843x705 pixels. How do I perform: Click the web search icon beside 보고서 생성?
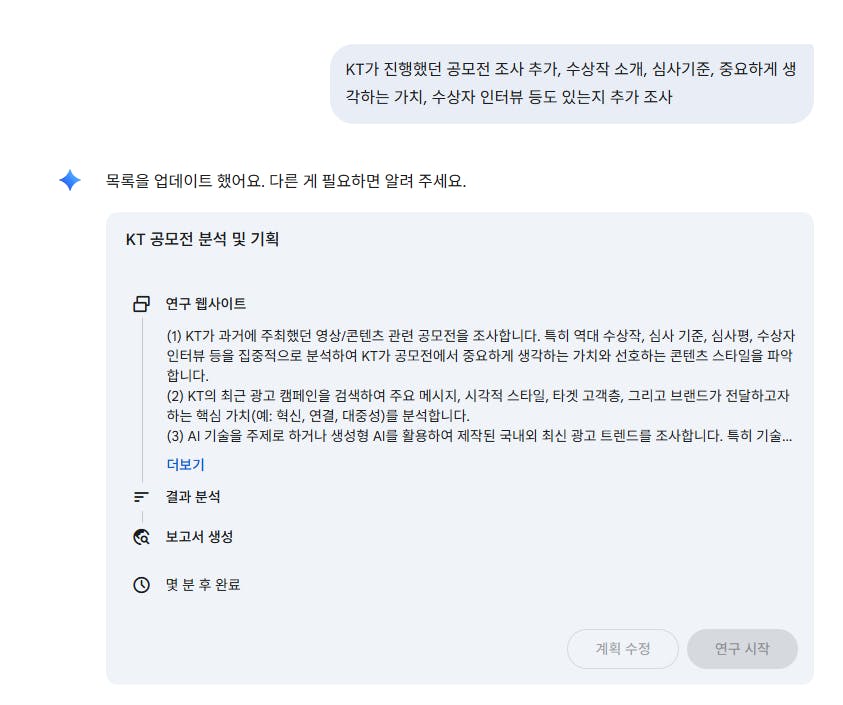coord(140,536)
